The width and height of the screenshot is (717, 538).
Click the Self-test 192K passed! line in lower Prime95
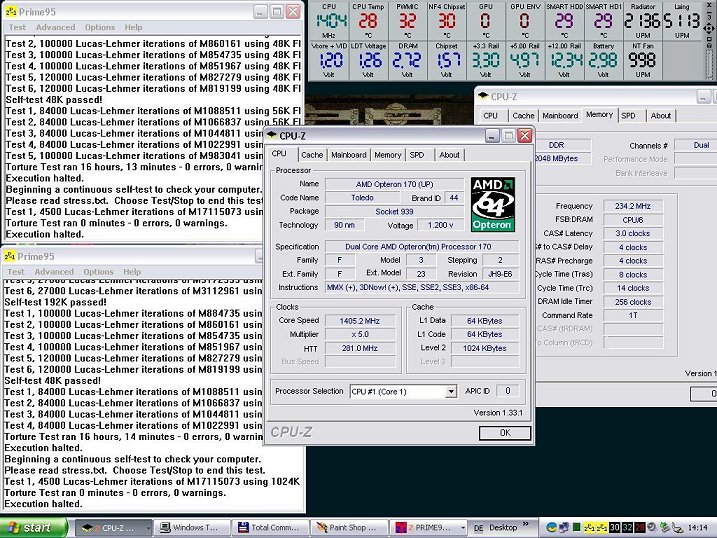[55, 302]
